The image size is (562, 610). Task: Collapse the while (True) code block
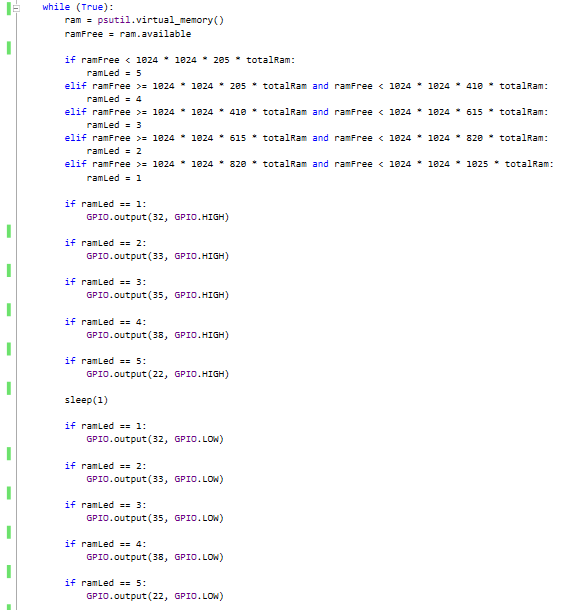[16, 7]
